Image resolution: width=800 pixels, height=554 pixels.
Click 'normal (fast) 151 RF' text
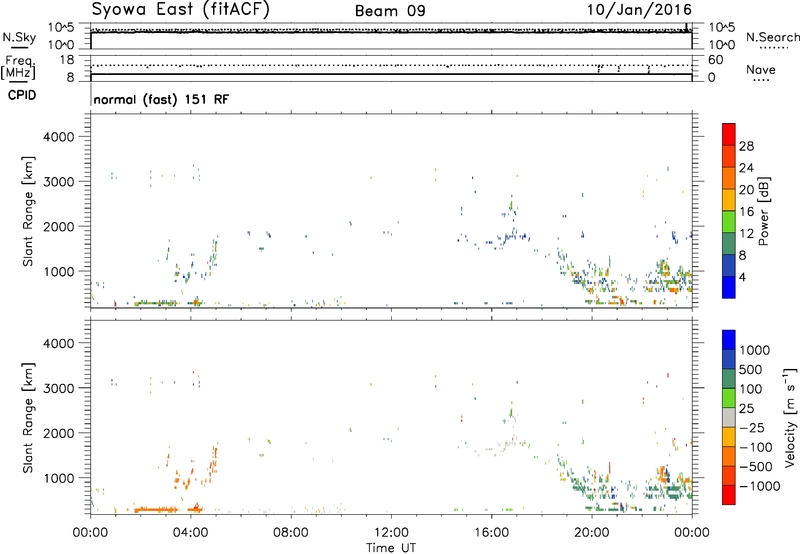coord(161,99)
